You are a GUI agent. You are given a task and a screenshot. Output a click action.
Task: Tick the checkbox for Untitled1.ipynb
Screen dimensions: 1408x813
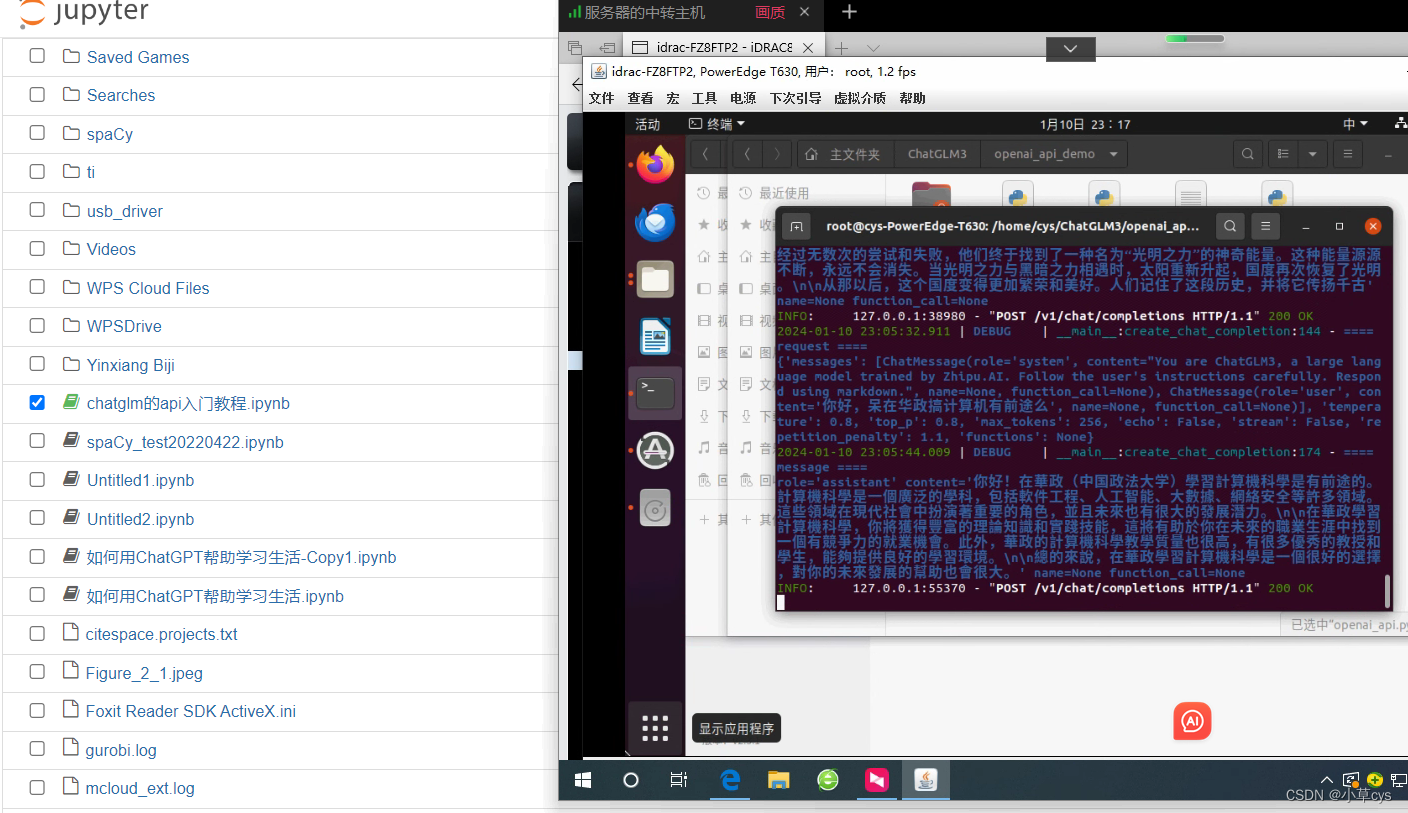[37, 479]
